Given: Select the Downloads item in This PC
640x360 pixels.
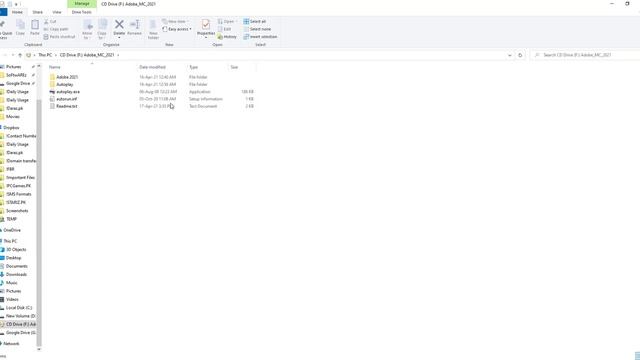Looking at the screenshot, I should click(x=16, y=274).
